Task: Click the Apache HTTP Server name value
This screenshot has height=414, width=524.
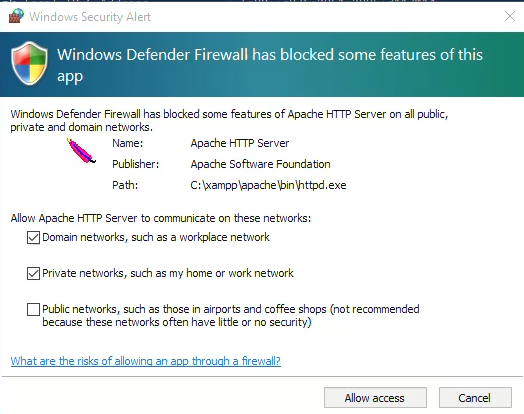Action: 240,143
